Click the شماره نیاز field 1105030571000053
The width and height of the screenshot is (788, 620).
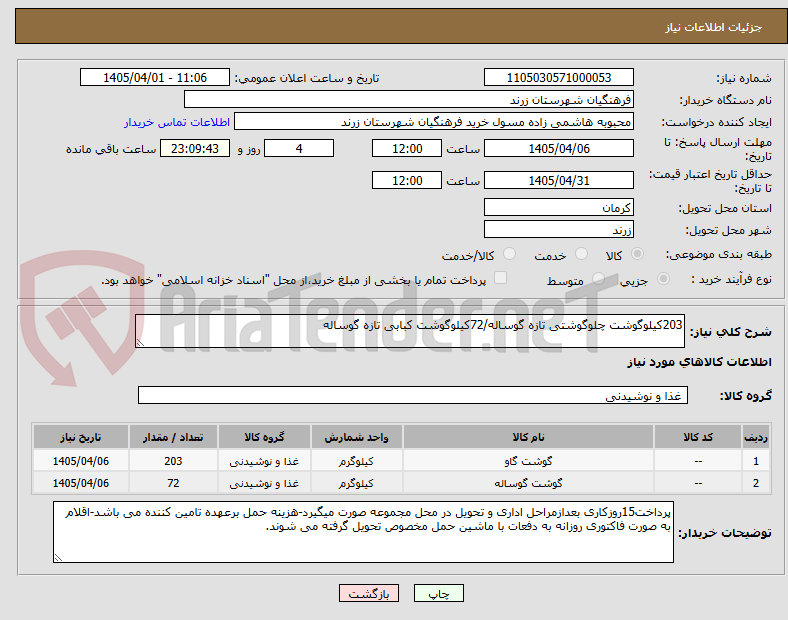coord(558,77)
